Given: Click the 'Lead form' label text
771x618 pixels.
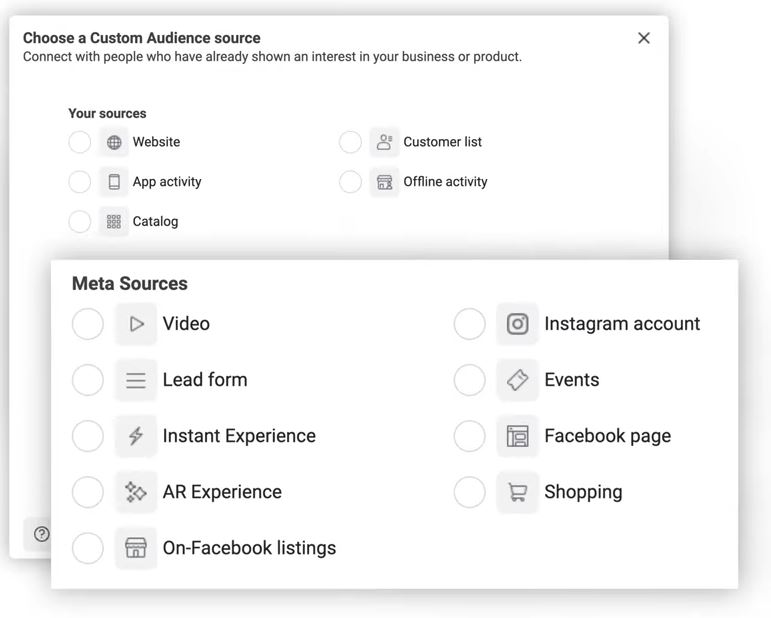Looking at the screenshot, I should tap(205, 380).
